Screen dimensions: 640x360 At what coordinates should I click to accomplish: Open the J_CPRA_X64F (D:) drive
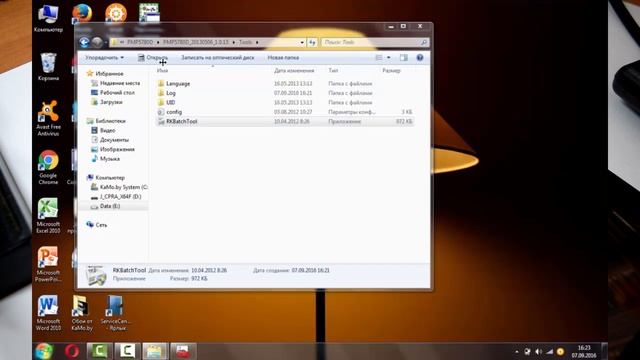coord(120,197)
